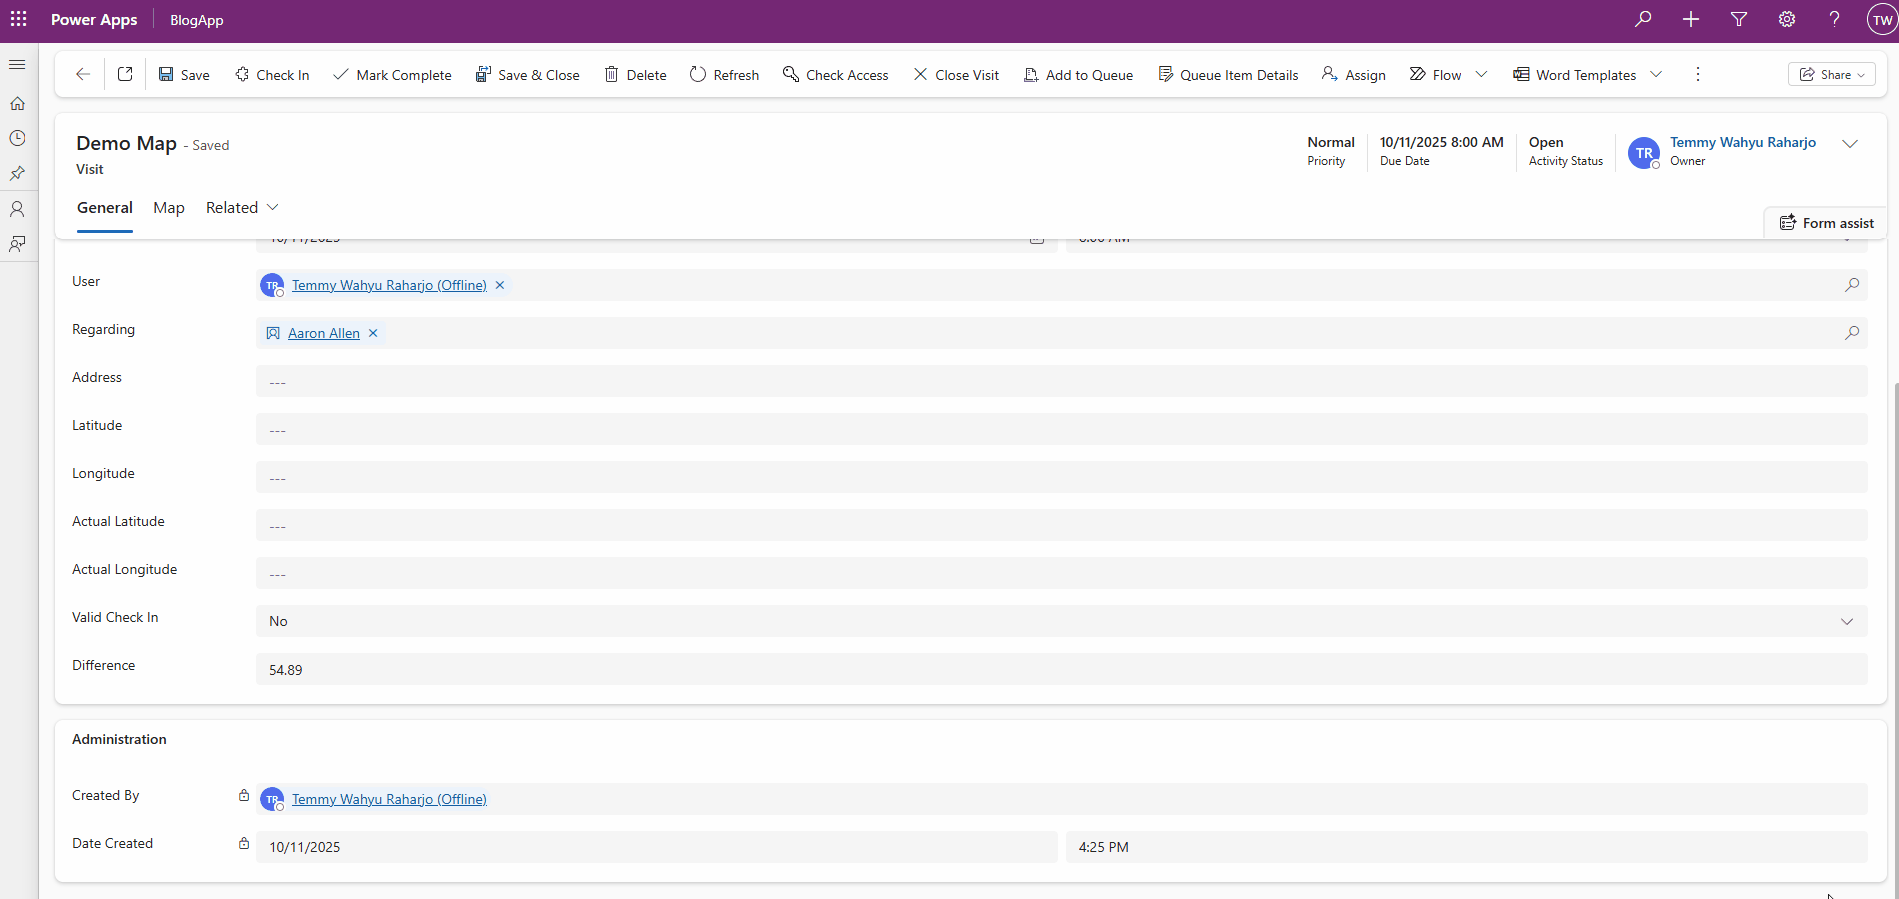
Task: Click the Date Created 10/11/2025 field
Action: (x=656, y=847)
